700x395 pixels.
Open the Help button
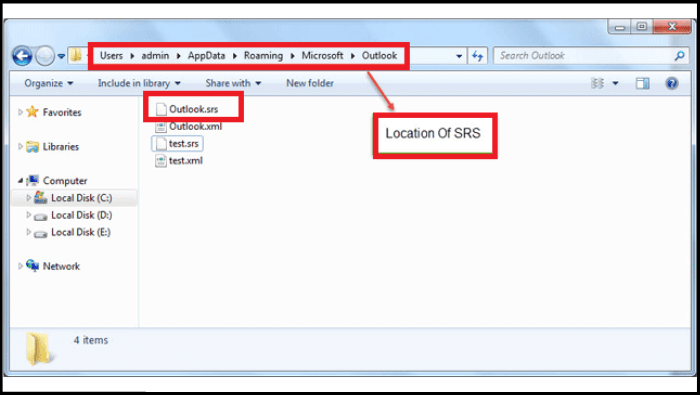[x=671, y=83]
